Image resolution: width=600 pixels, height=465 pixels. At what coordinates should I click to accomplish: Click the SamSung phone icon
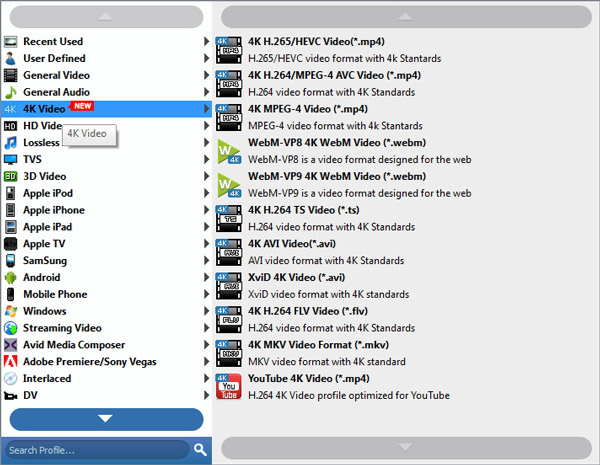[10, 260]
